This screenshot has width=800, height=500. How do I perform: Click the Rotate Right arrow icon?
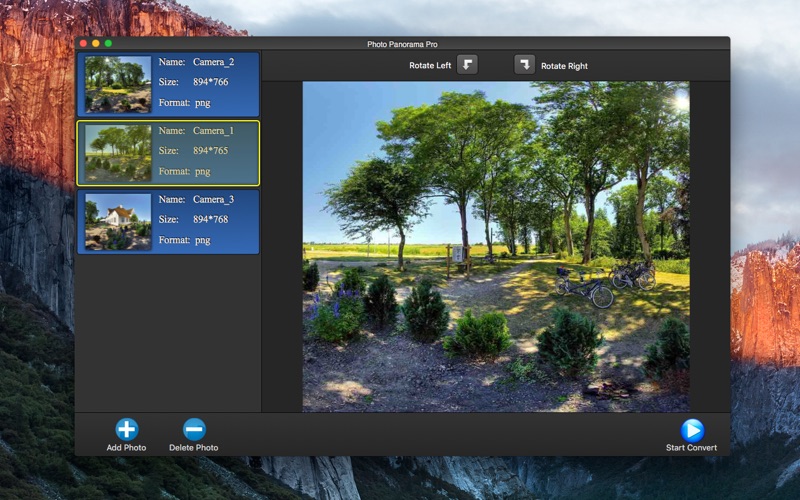pyautogui.click(x=524, y=65)
